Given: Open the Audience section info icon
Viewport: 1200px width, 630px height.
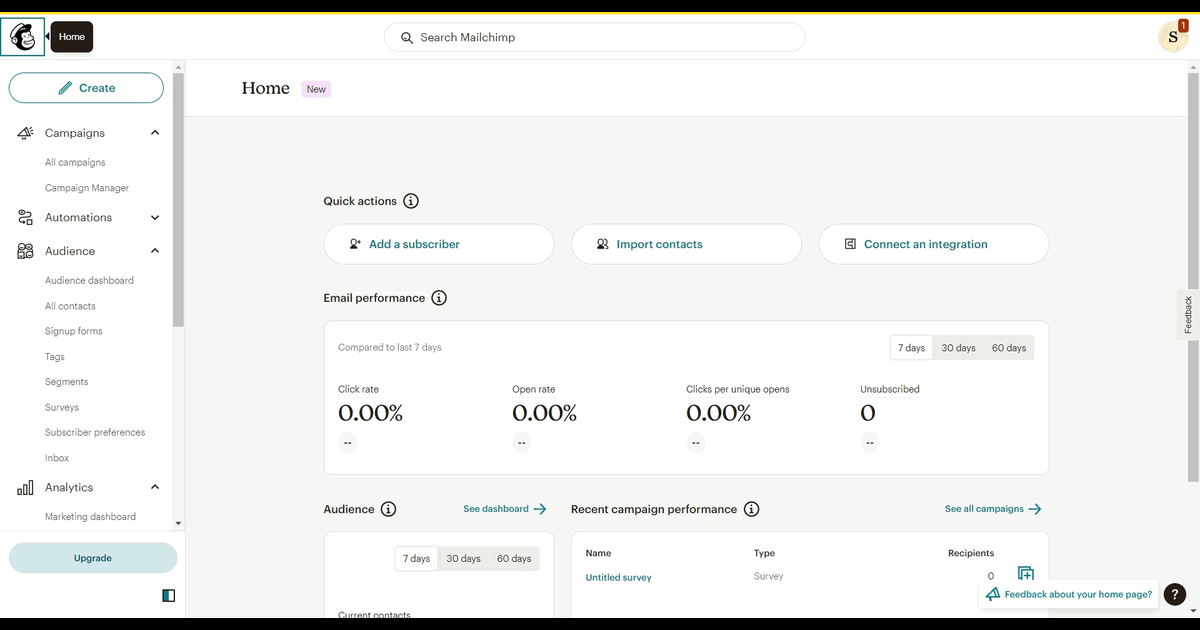Looking at the screenshot, I should (388, 509).
